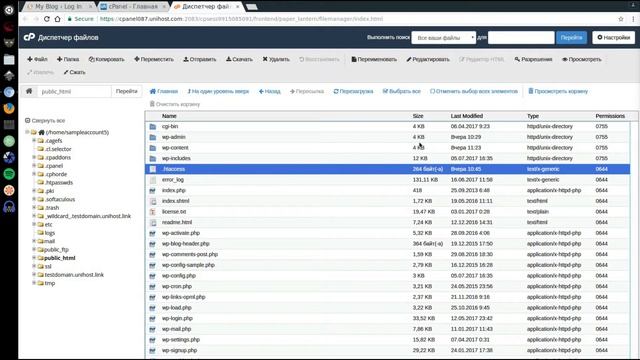Expand the etc tree folder

coord(34,224)
